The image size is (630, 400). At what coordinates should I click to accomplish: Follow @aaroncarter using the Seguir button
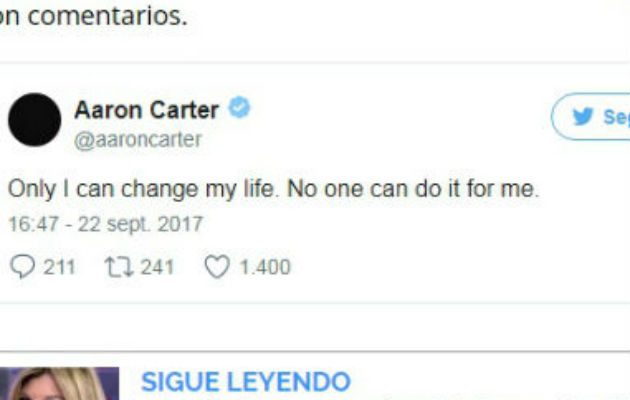pos(591,116)
